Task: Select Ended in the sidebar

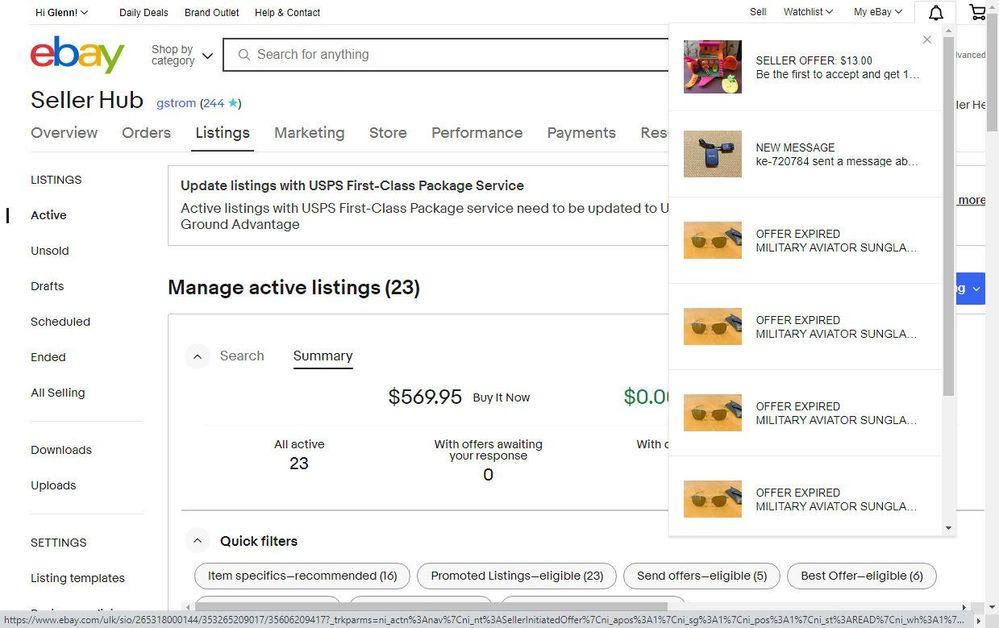Action: [x=48, y=357]
